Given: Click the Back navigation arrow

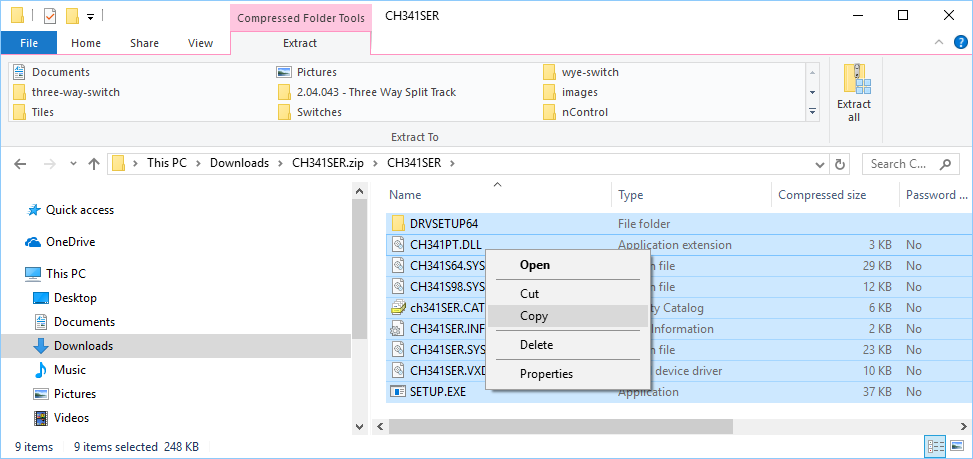Looking at the screenshot, I should click(20, 164).
